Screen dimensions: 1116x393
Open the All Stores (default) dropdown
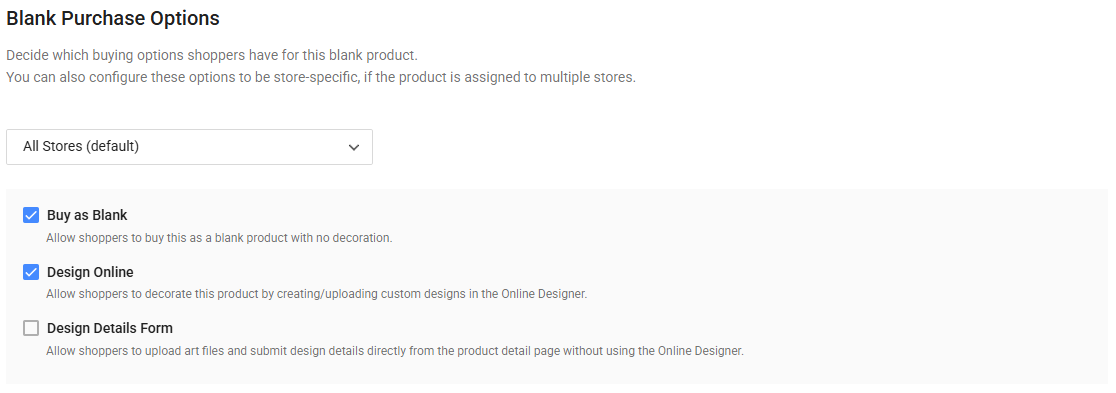[x=189, y=147]
